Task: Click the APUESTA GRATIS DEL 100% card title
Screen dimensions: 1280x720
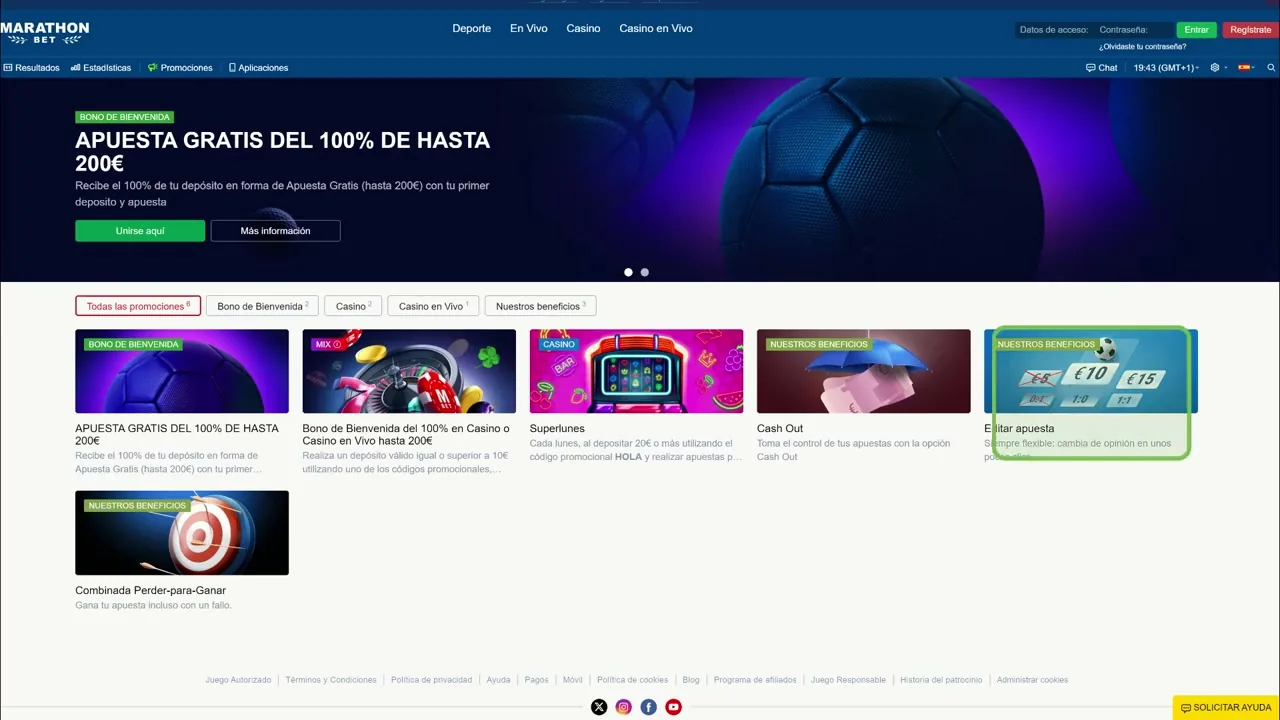Action: pos(177,434)
